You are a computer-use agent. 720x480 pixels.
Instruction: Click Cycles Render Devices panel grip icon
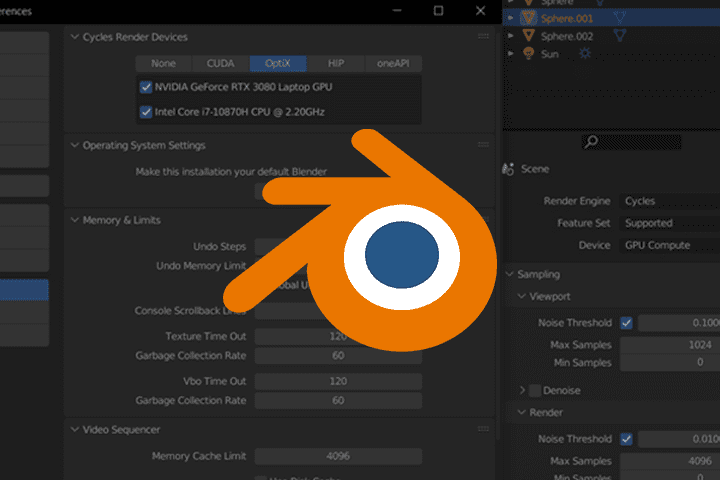[x=483, y=36]
